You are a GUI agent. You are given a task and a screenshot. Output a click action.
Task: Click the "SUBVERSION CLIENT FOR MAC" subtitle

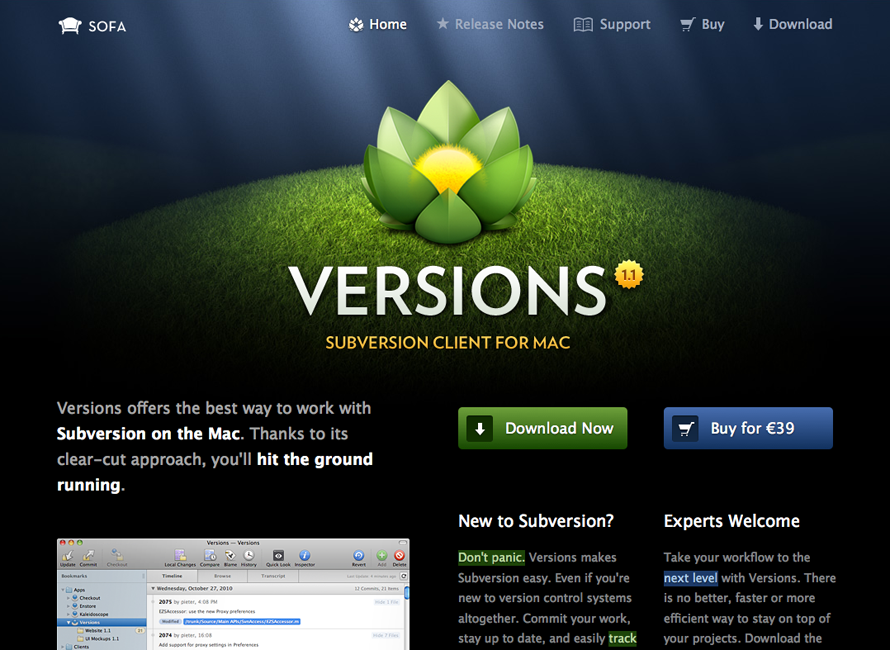(448, 343)
